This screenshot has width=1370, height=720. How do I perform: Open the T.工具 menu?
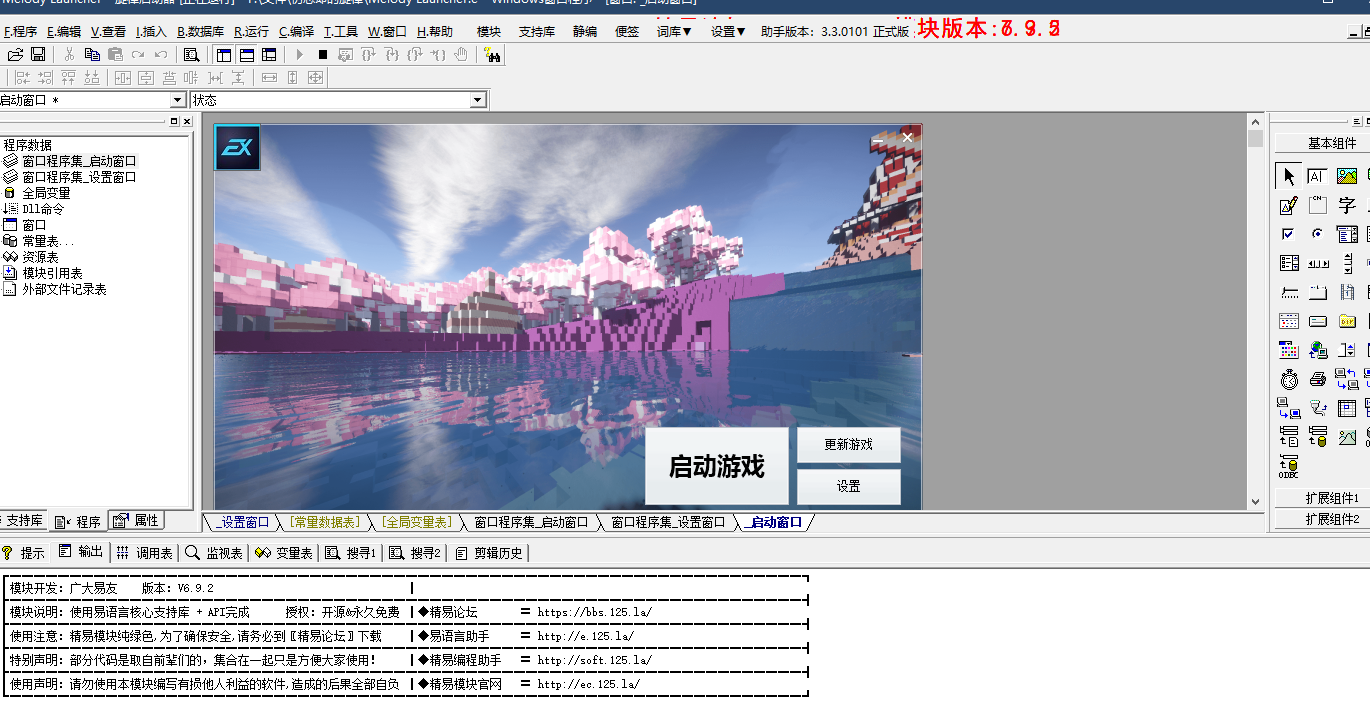(341, 31)
